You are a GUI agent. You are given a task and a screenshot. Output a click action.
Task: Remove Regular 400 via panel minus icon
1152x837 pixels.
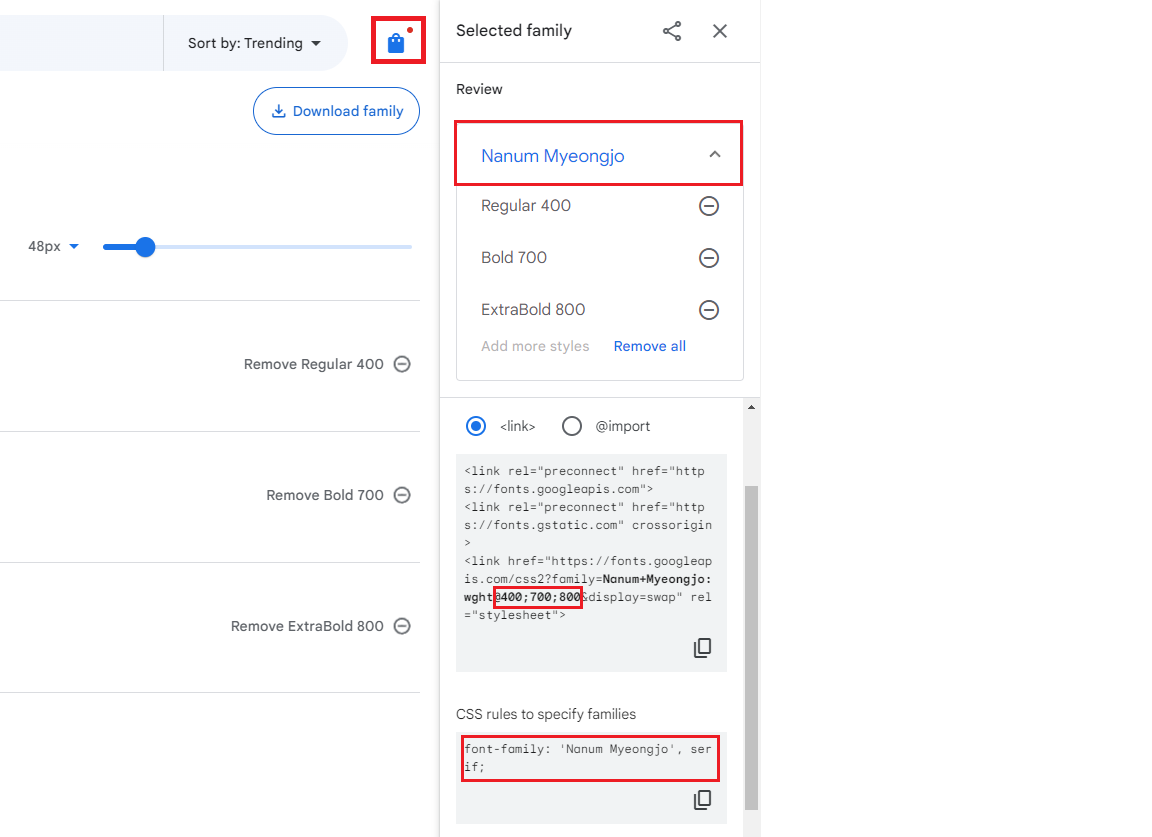tap(709, 206)
